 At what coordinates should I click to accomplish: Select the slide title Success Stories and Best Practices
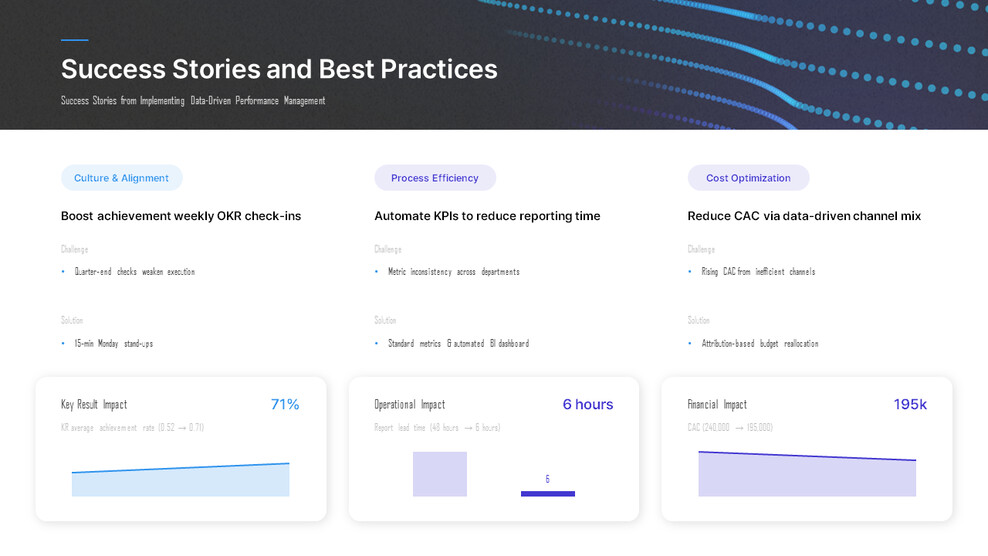pyautogui.click(x=279, y=69)
